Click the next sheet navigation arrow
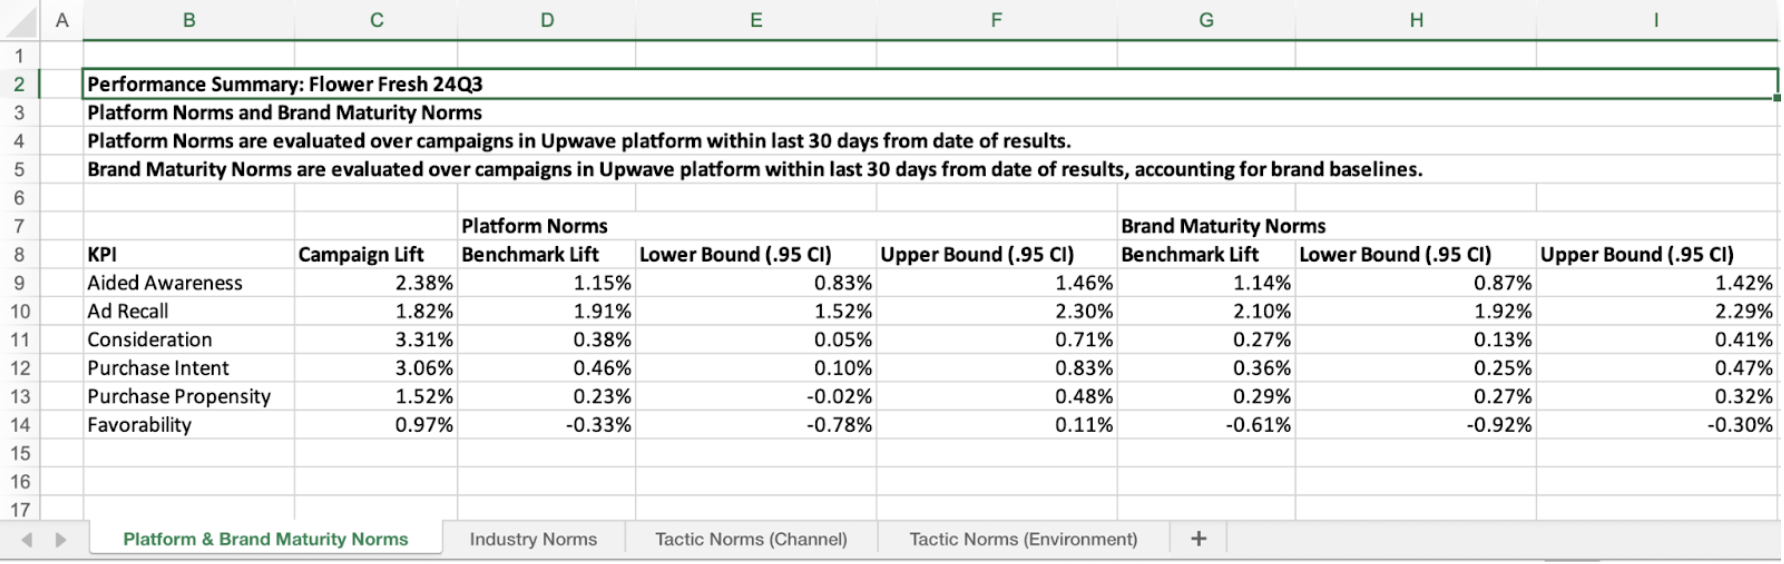 point(61,540)
